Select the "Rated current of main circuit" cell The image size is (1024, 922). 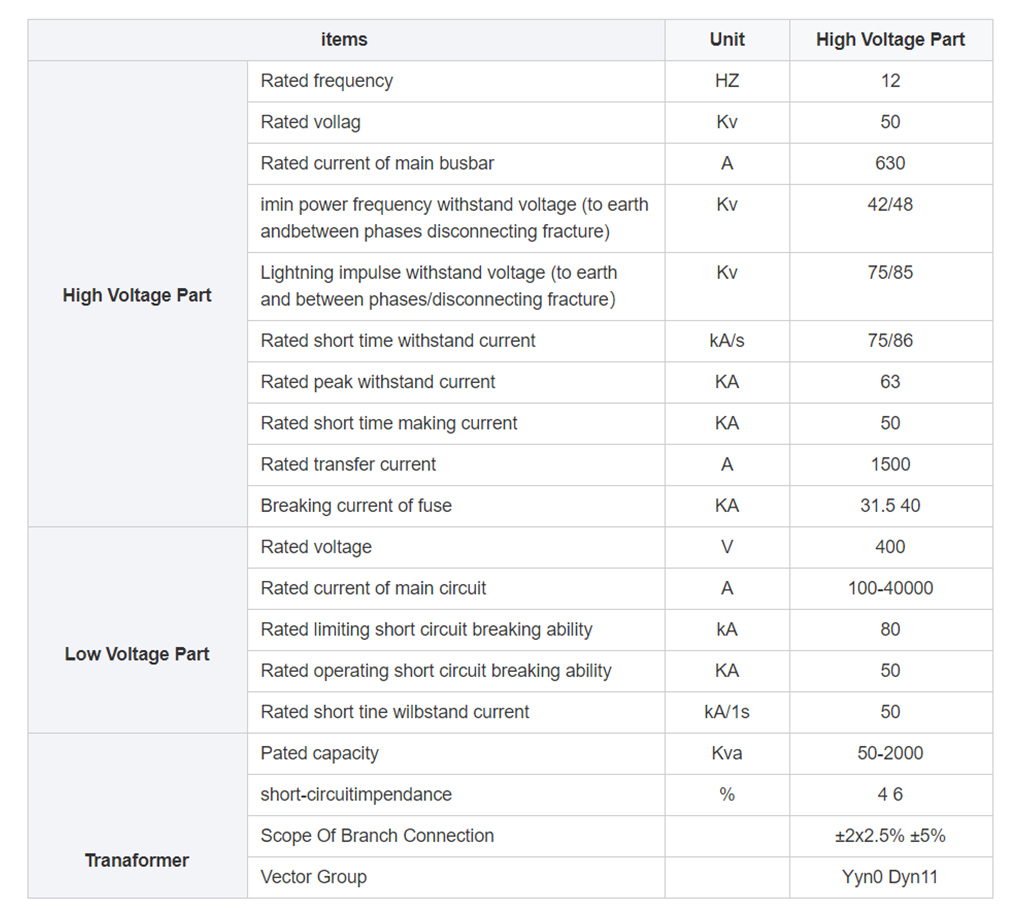point(373,588)
